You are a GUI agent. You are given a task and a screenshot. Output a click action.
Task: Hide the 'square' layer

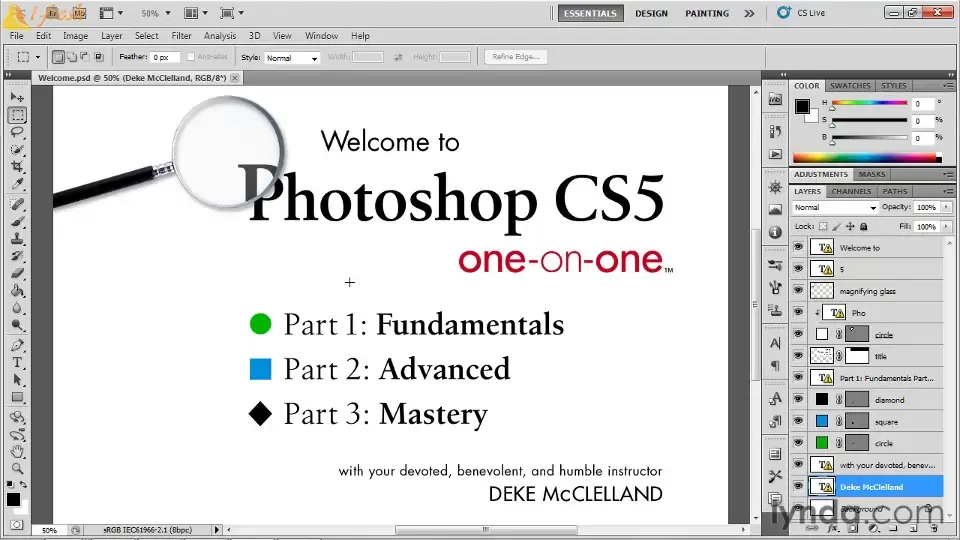[x=798, y=421]
